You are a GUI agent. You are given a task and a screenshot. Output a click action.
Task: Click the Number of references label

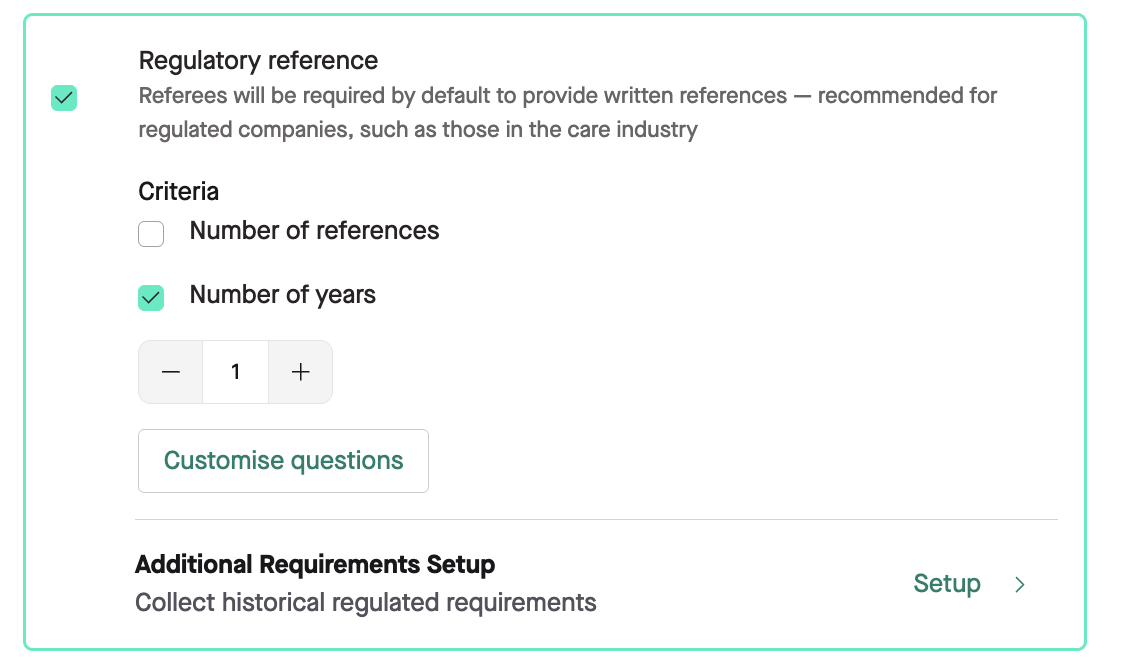314,231
